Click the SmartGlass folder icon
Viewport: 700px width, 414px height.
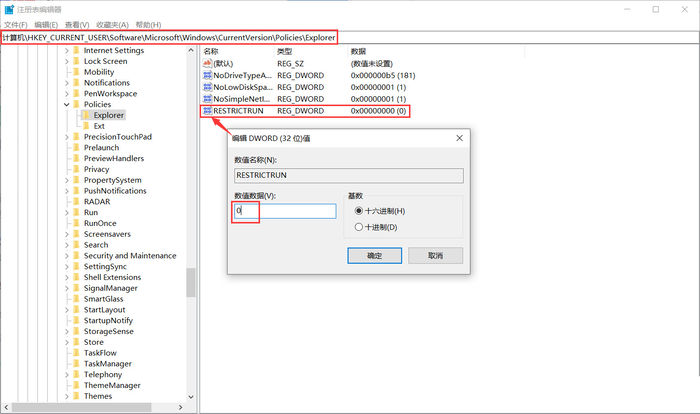[x=76, y=299]
